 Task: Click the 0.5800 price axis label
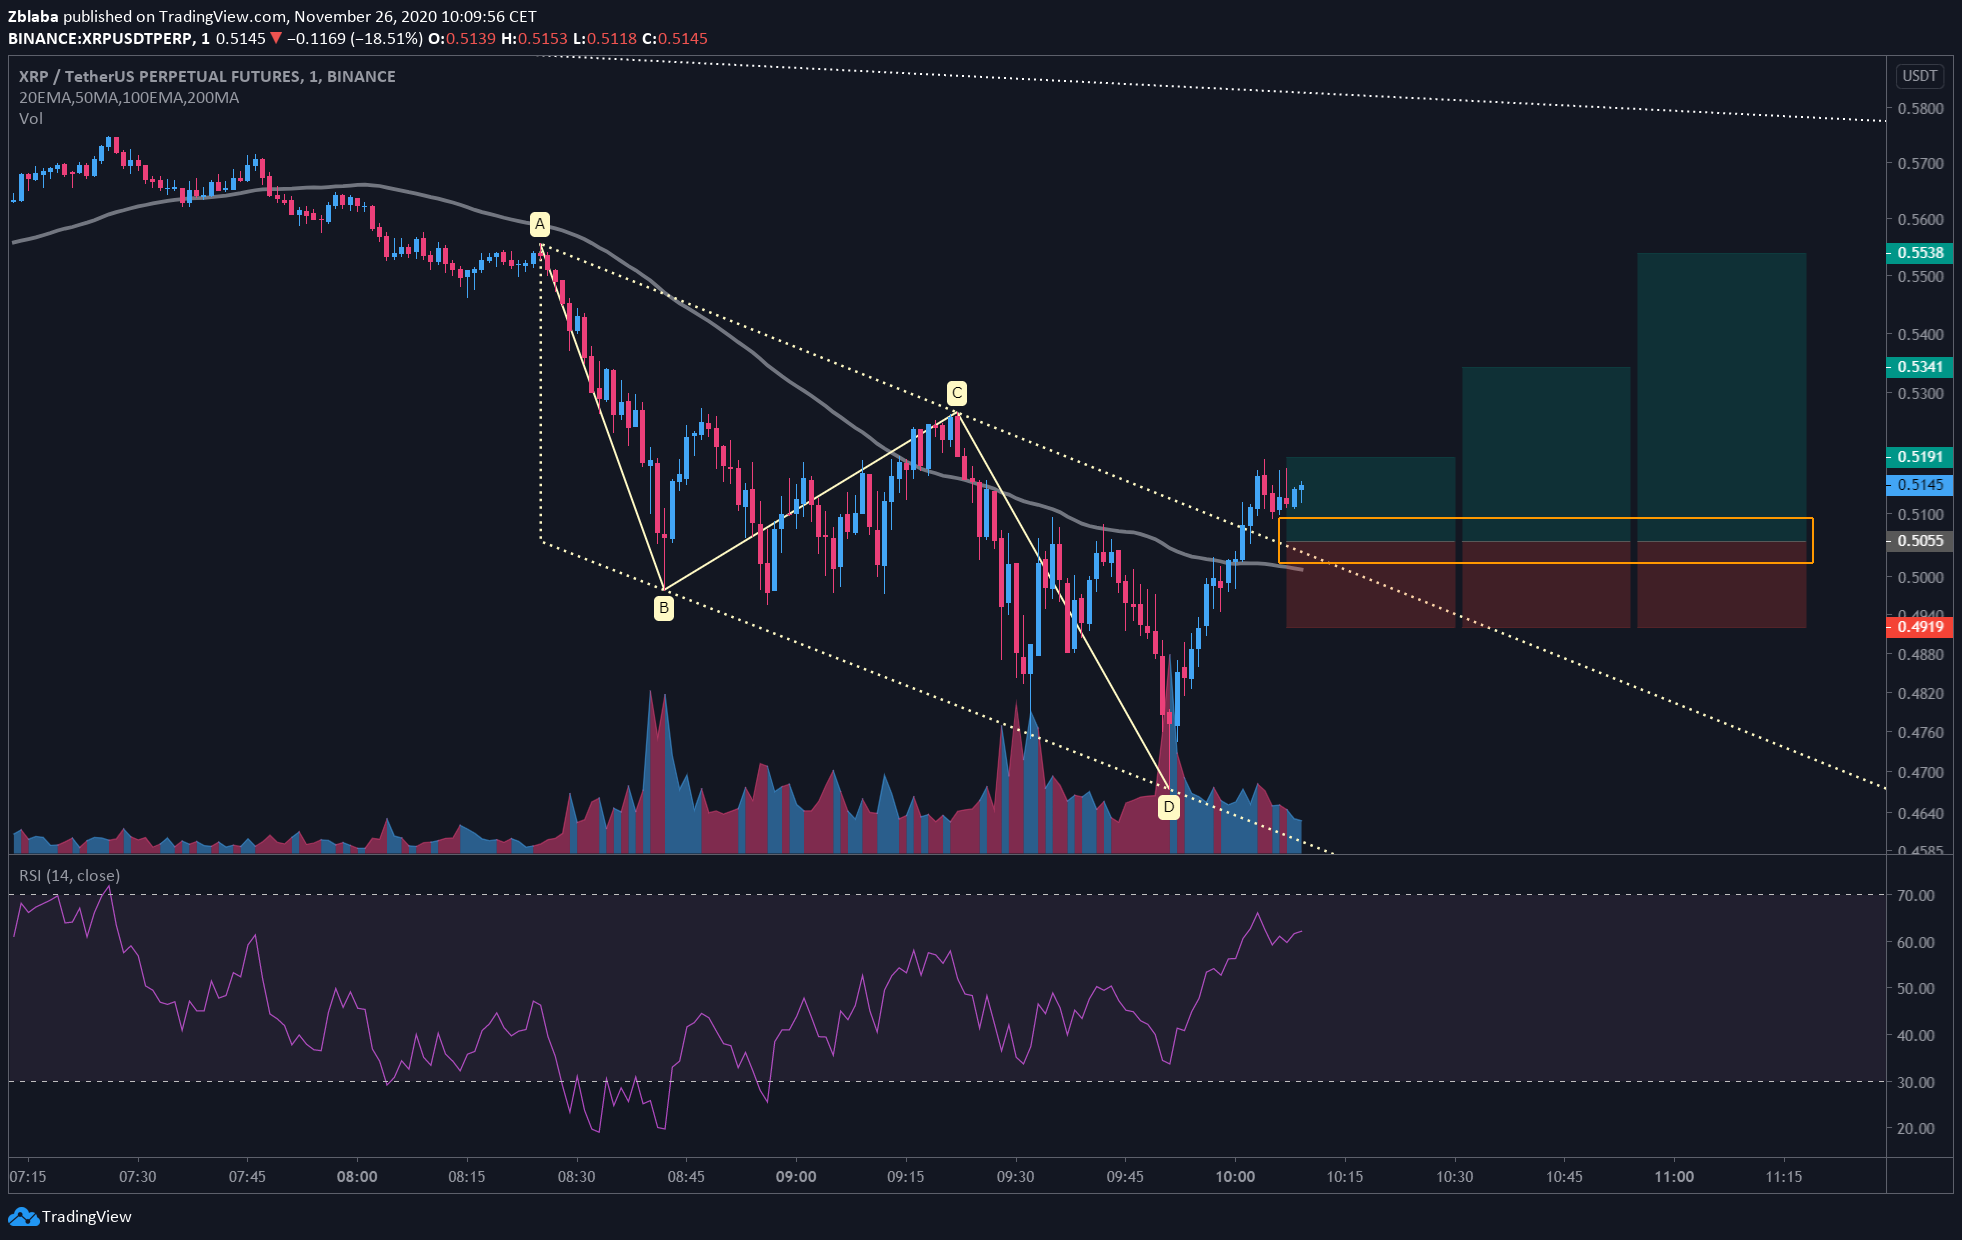click(x=1920, y=109)
